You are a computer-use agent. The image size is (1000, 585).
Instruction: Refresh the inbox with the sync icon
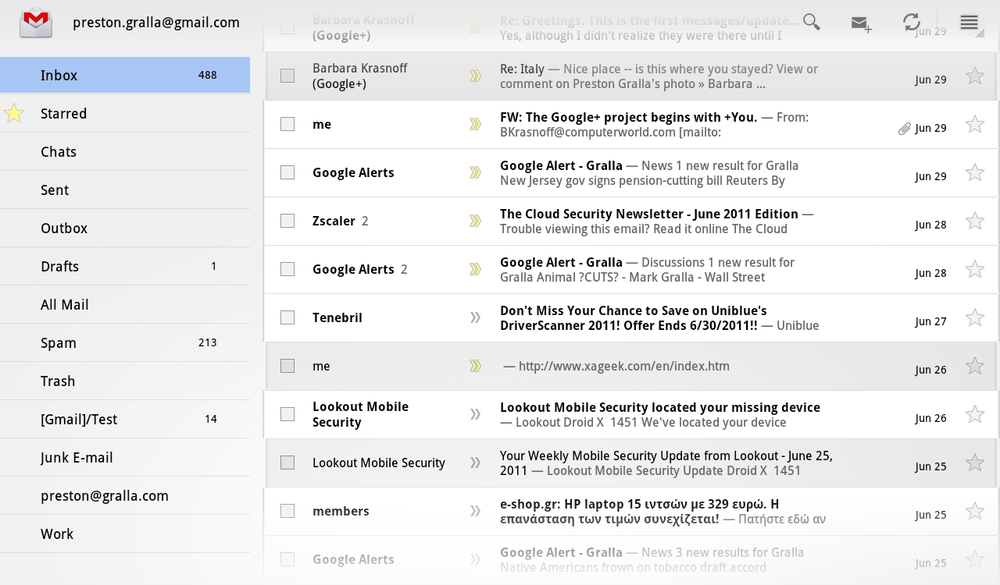tap(911, 22)
